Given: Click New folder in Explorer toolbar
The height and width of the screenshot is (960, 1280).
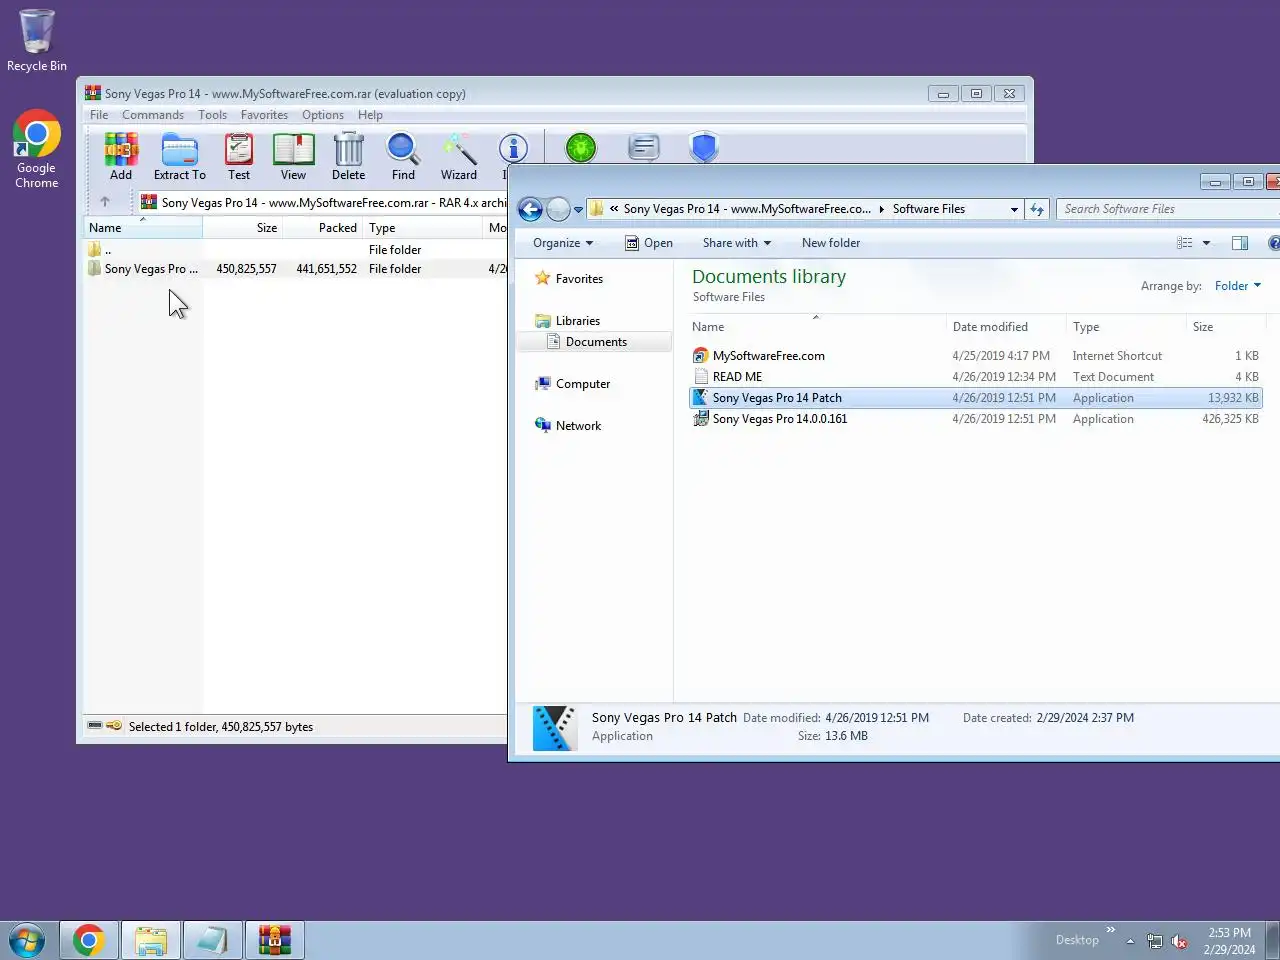Looking at the screenshot, I should pos(831,243).
